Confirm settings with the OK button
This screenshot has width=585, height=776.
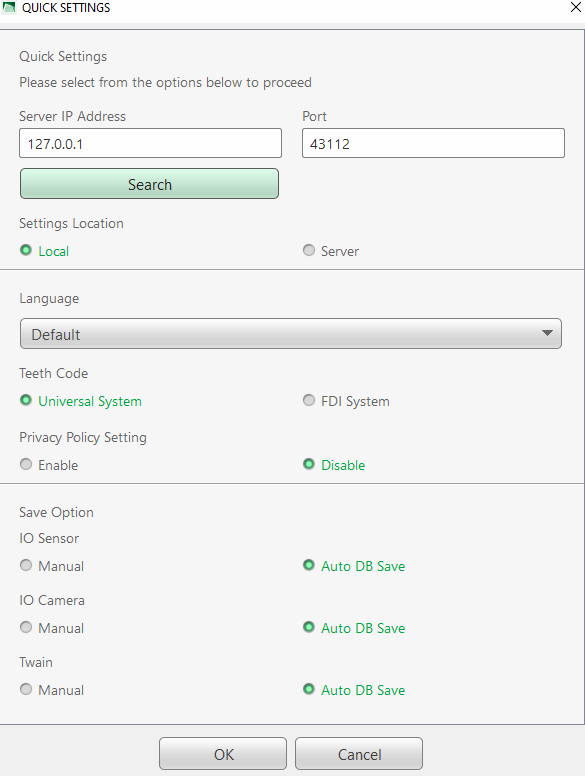coord(223,754)
